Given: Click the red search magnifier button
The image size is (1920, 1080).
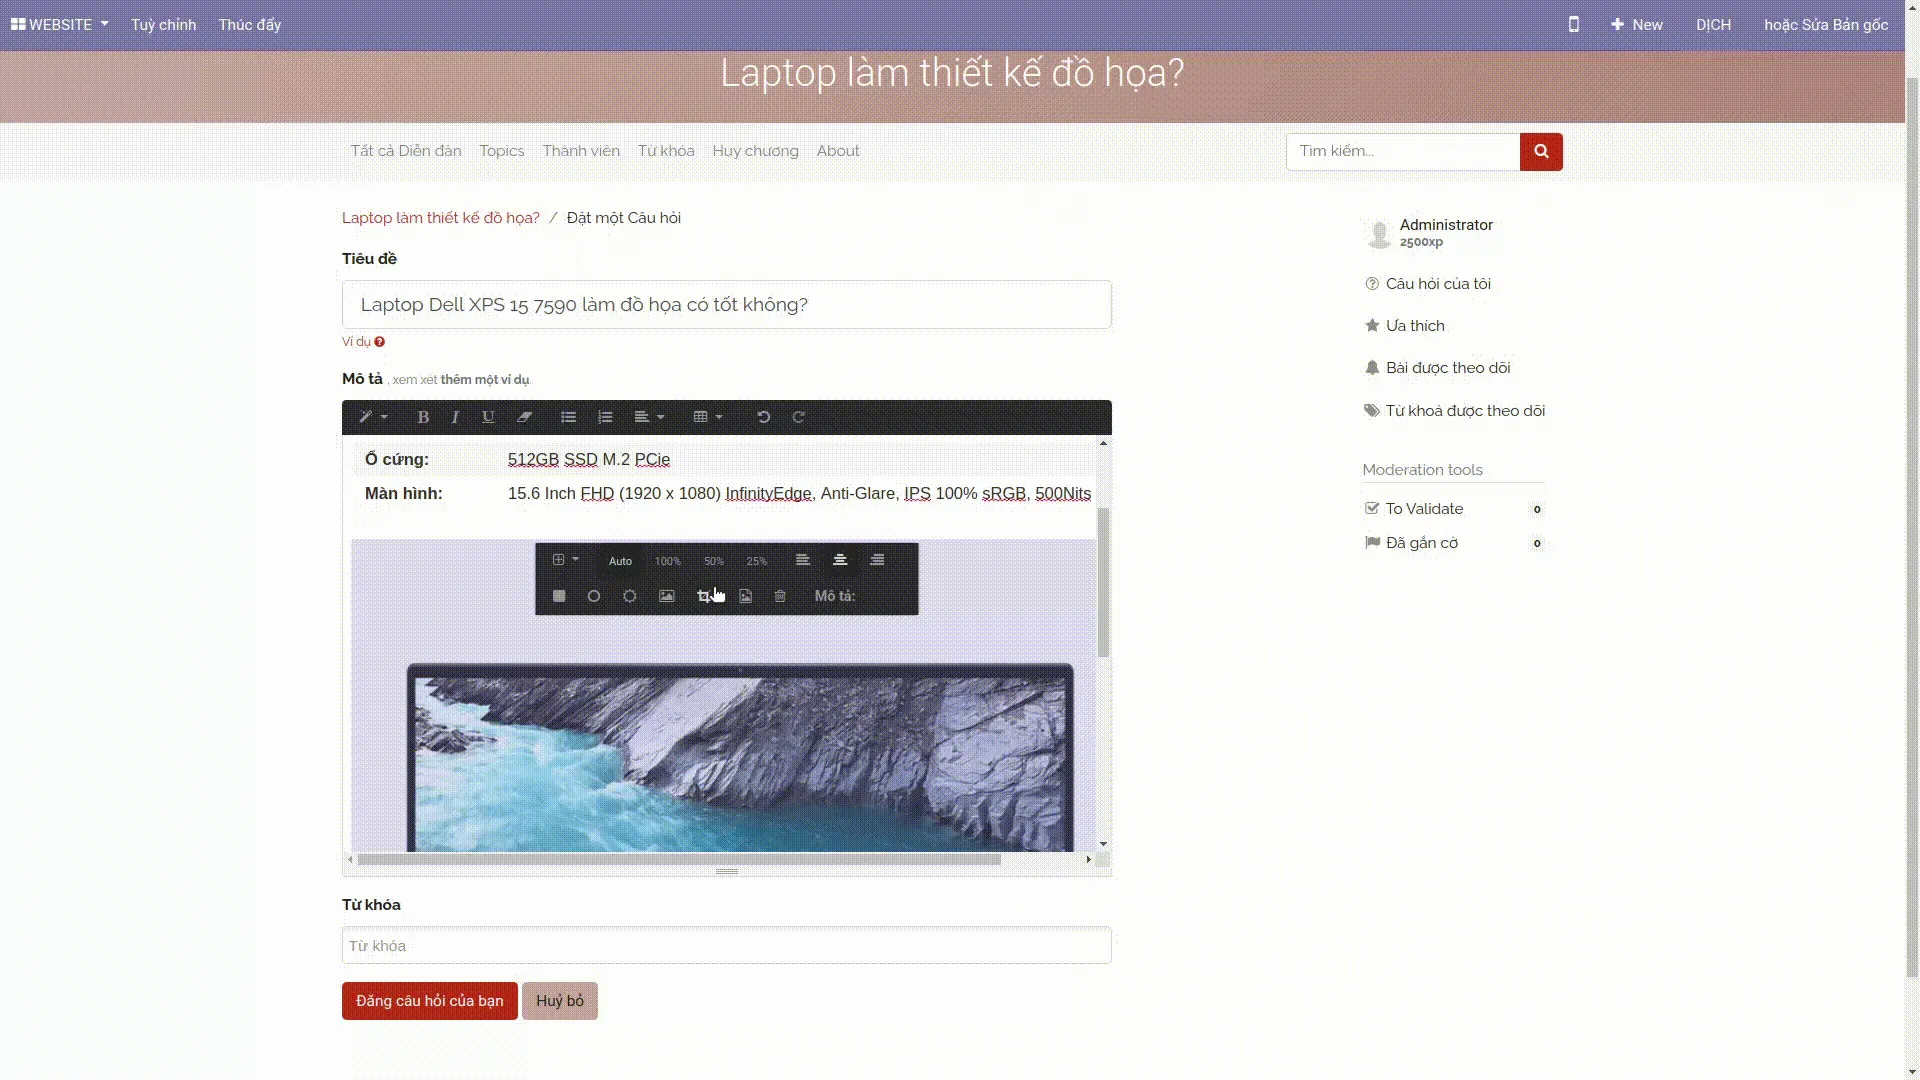Looking at the screenshot, I should pos(1541,152).
